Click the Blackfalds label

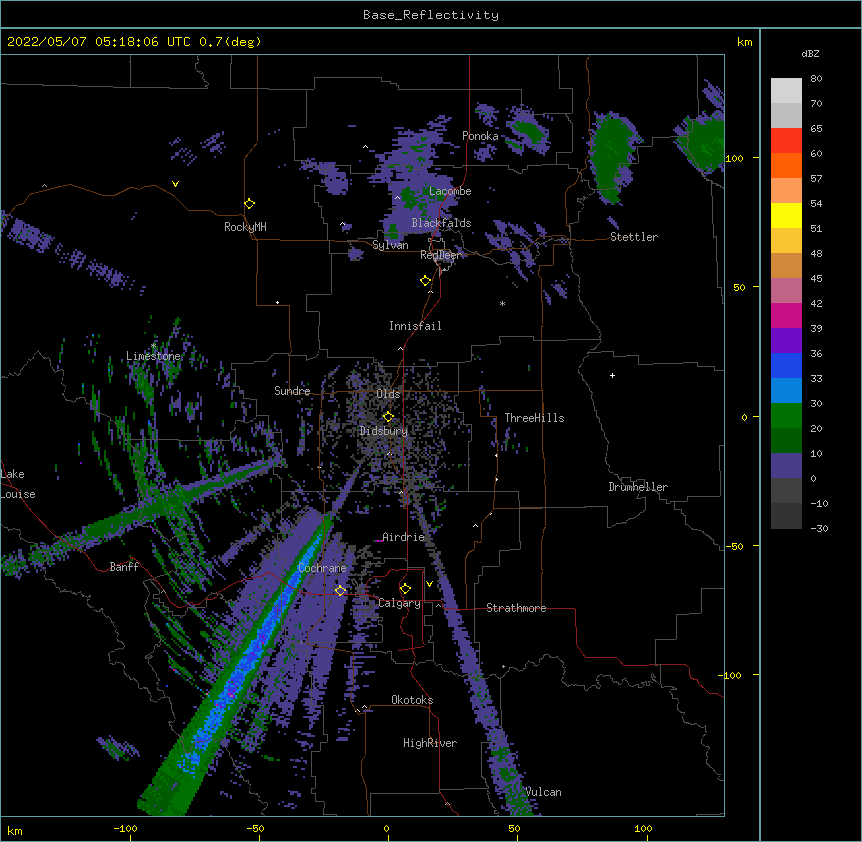point(441,223)
